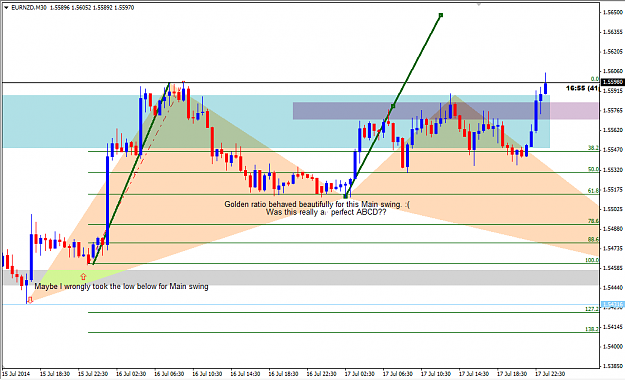Click the EURNZD,M30 chart title text
625x380 pixels.
coord(29,7)
